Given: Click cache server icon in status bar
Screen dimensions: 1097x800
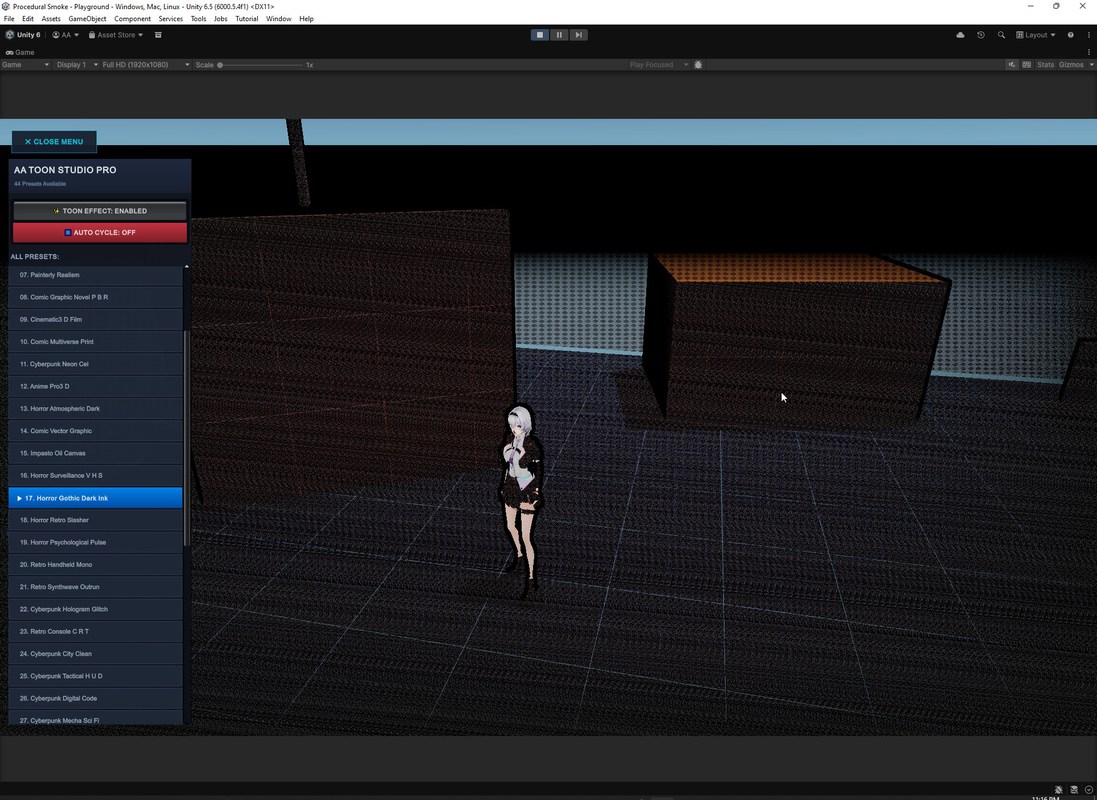Looking at the screenshot, I should (x=1074, y=790).
